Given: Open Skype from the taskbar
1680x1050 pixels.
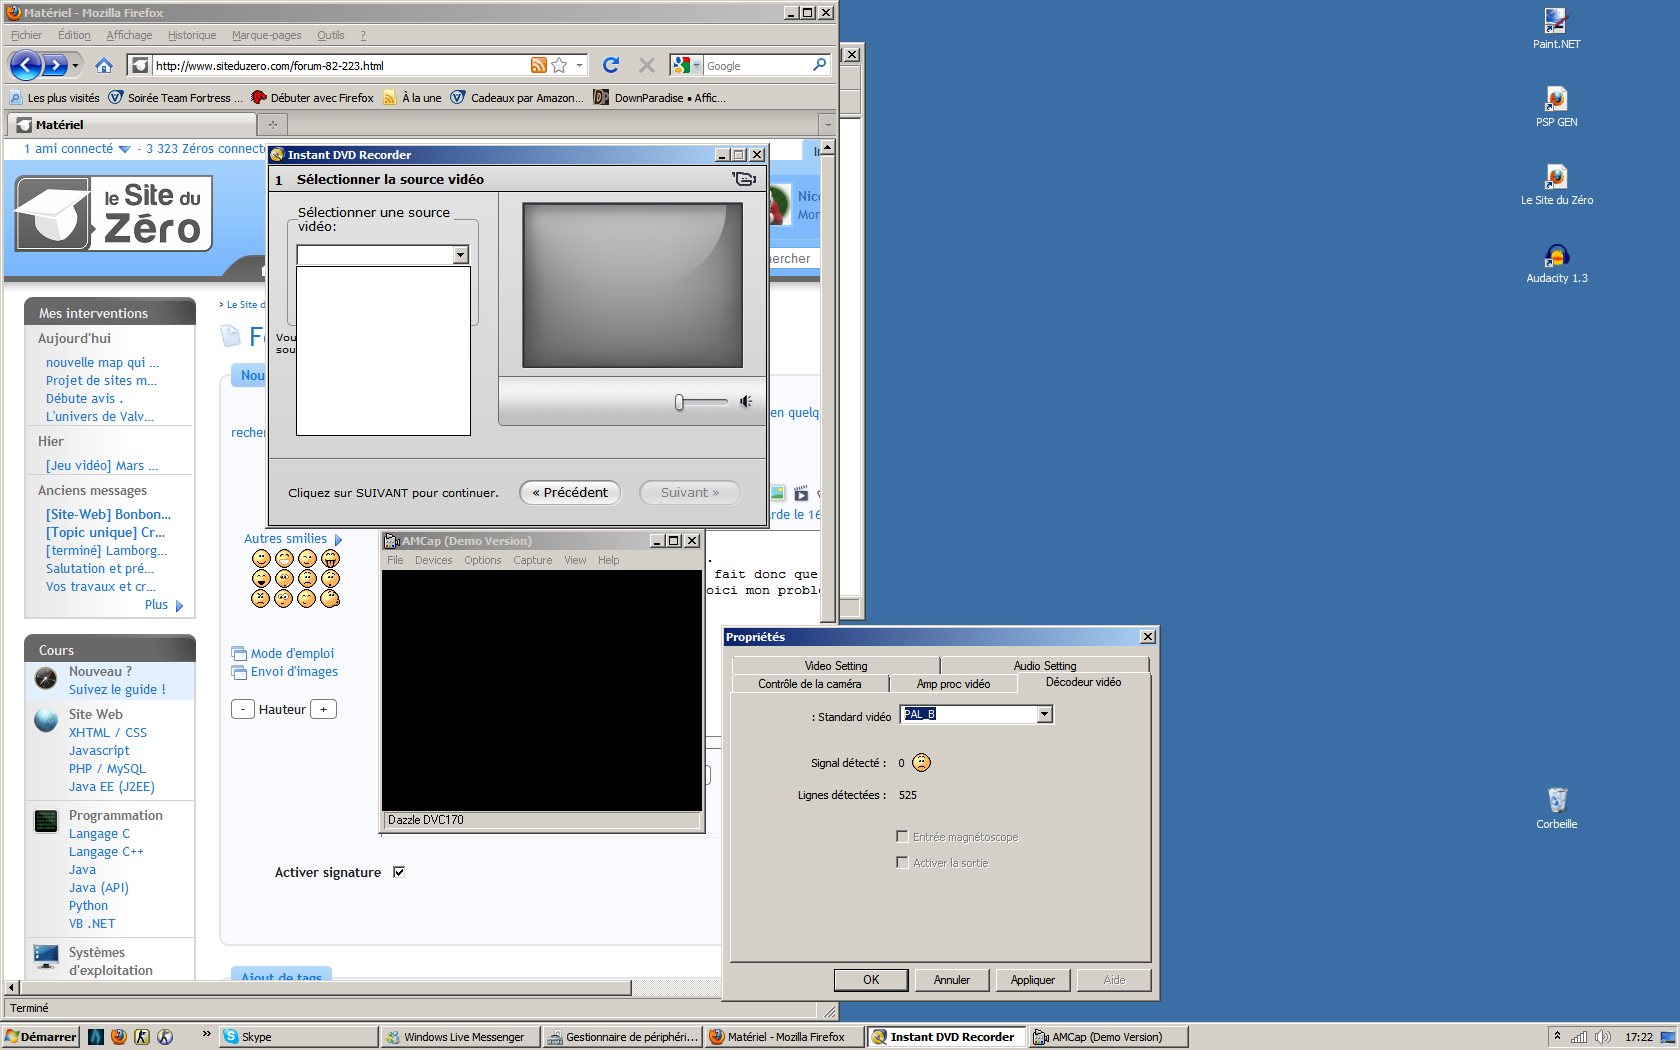Looking at the screenshot, I should tap(299, 1037).
